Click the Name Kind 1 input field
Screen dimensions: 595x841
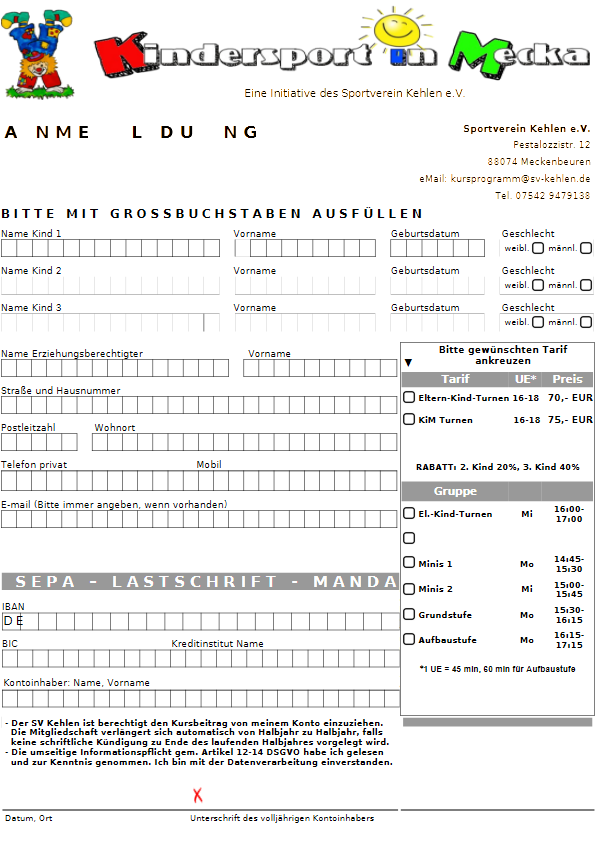point(111,248)
